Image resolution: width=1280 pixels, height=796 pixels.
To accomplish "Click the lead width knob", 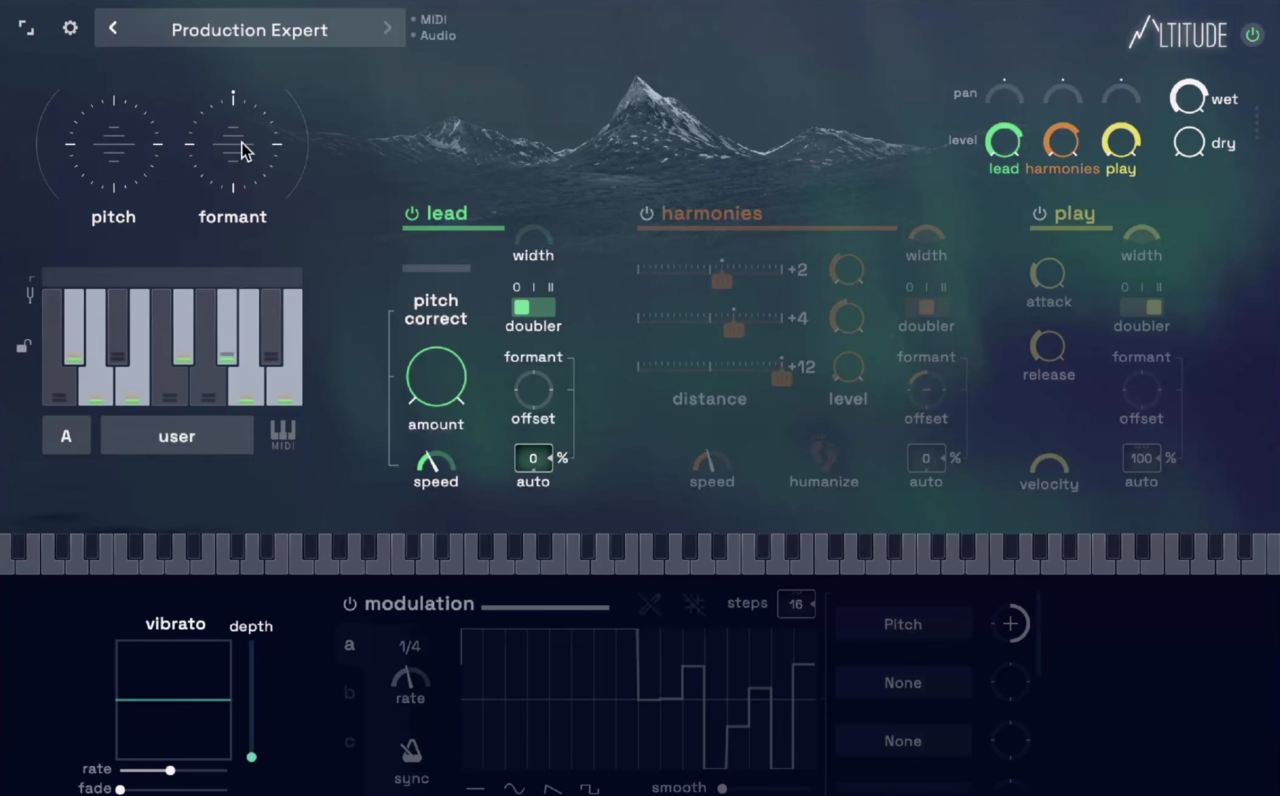I will point(533,236).
